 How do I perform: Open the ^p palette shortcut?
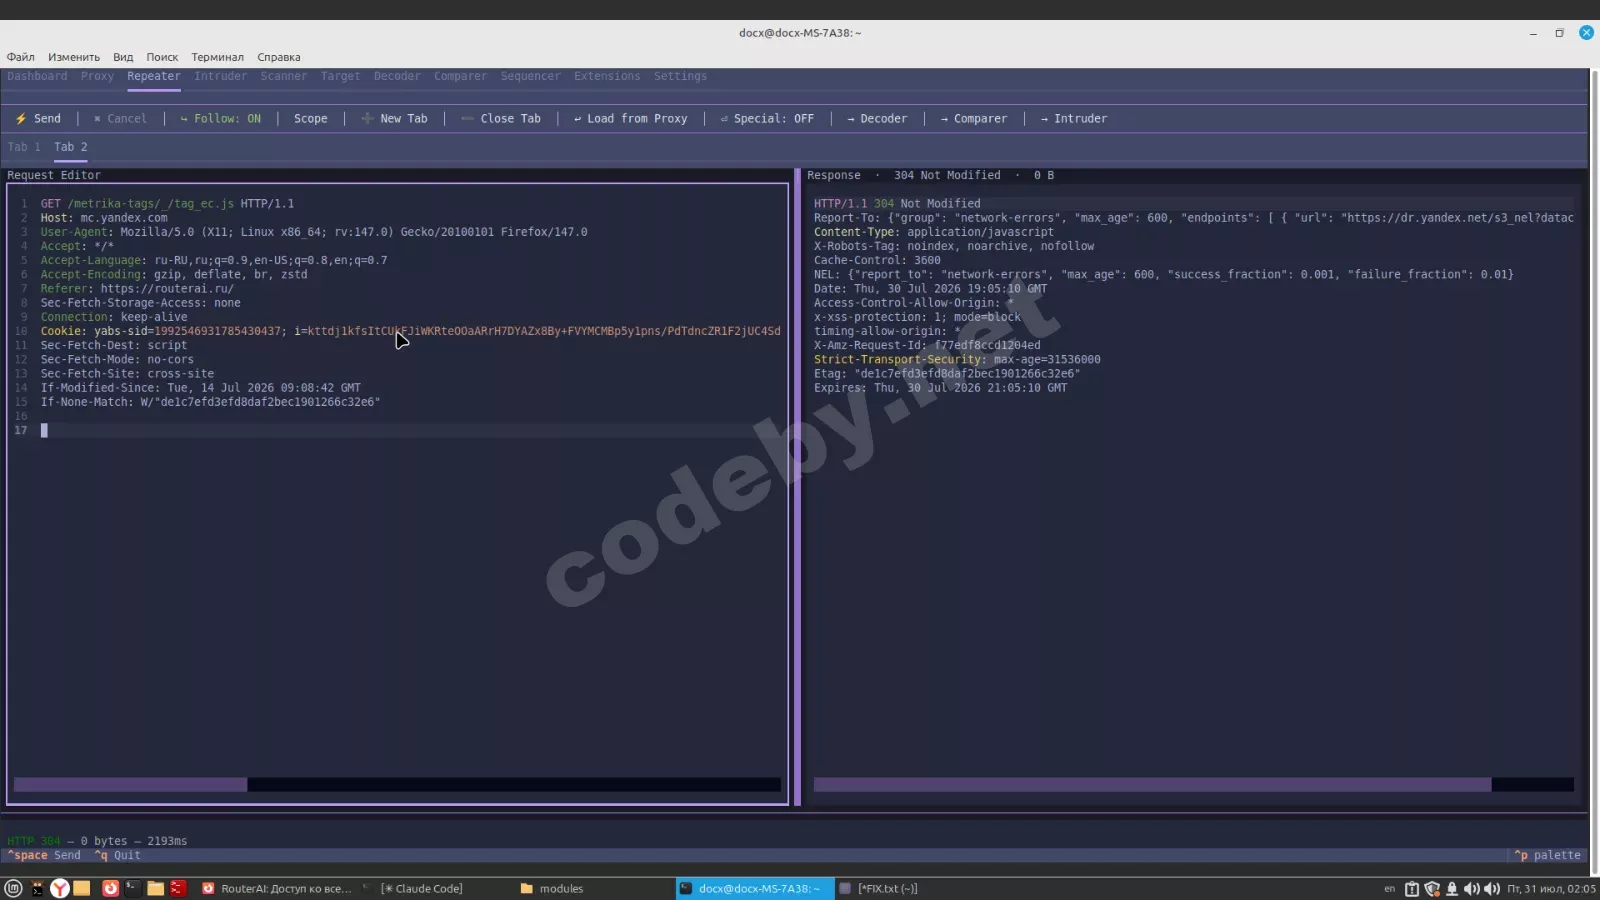tap(1547, 855)
